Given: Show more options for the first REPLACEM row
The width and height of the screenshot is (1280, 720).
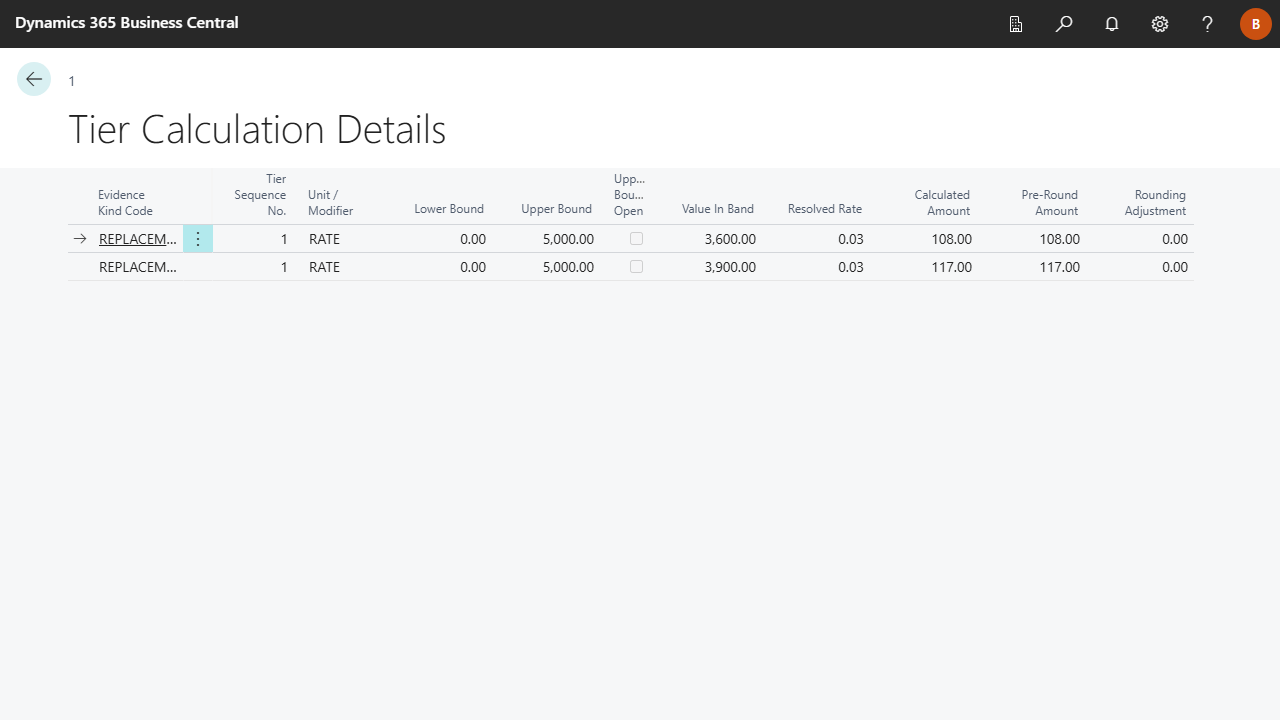Looking at the screenshot, I should pyautogui.click(x=198, y=239).
